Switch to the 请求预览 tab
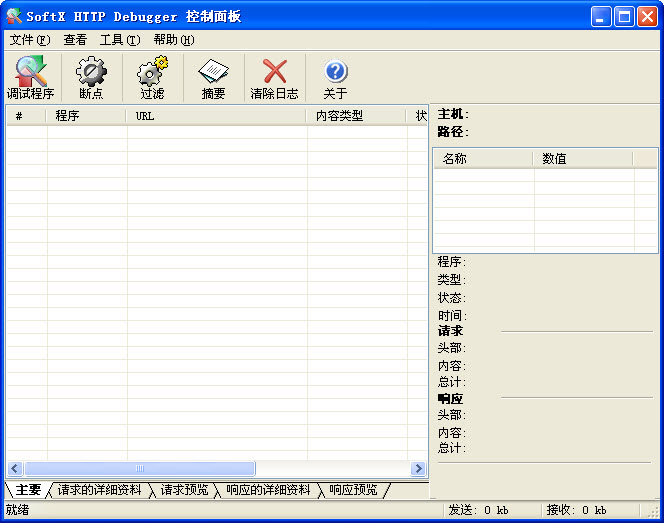This screenshot has height=523, width=664. point(184,490)
